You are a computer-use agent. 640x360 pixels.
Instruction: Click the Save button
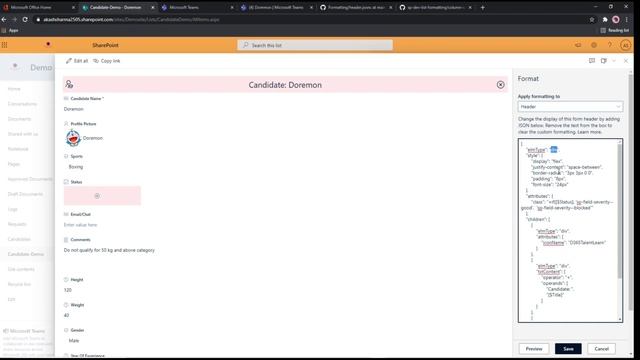(568, 349)
